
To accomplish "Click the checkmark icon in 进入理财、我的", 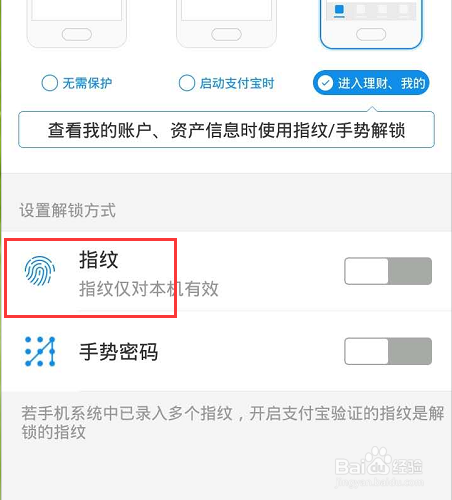I will (325, 83).
